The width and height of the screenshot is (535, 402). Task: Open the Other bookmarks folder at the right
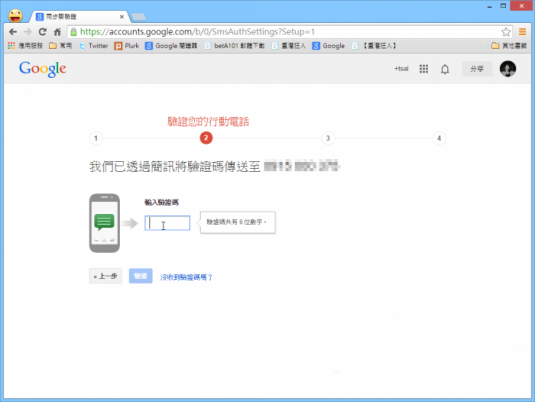509,45
